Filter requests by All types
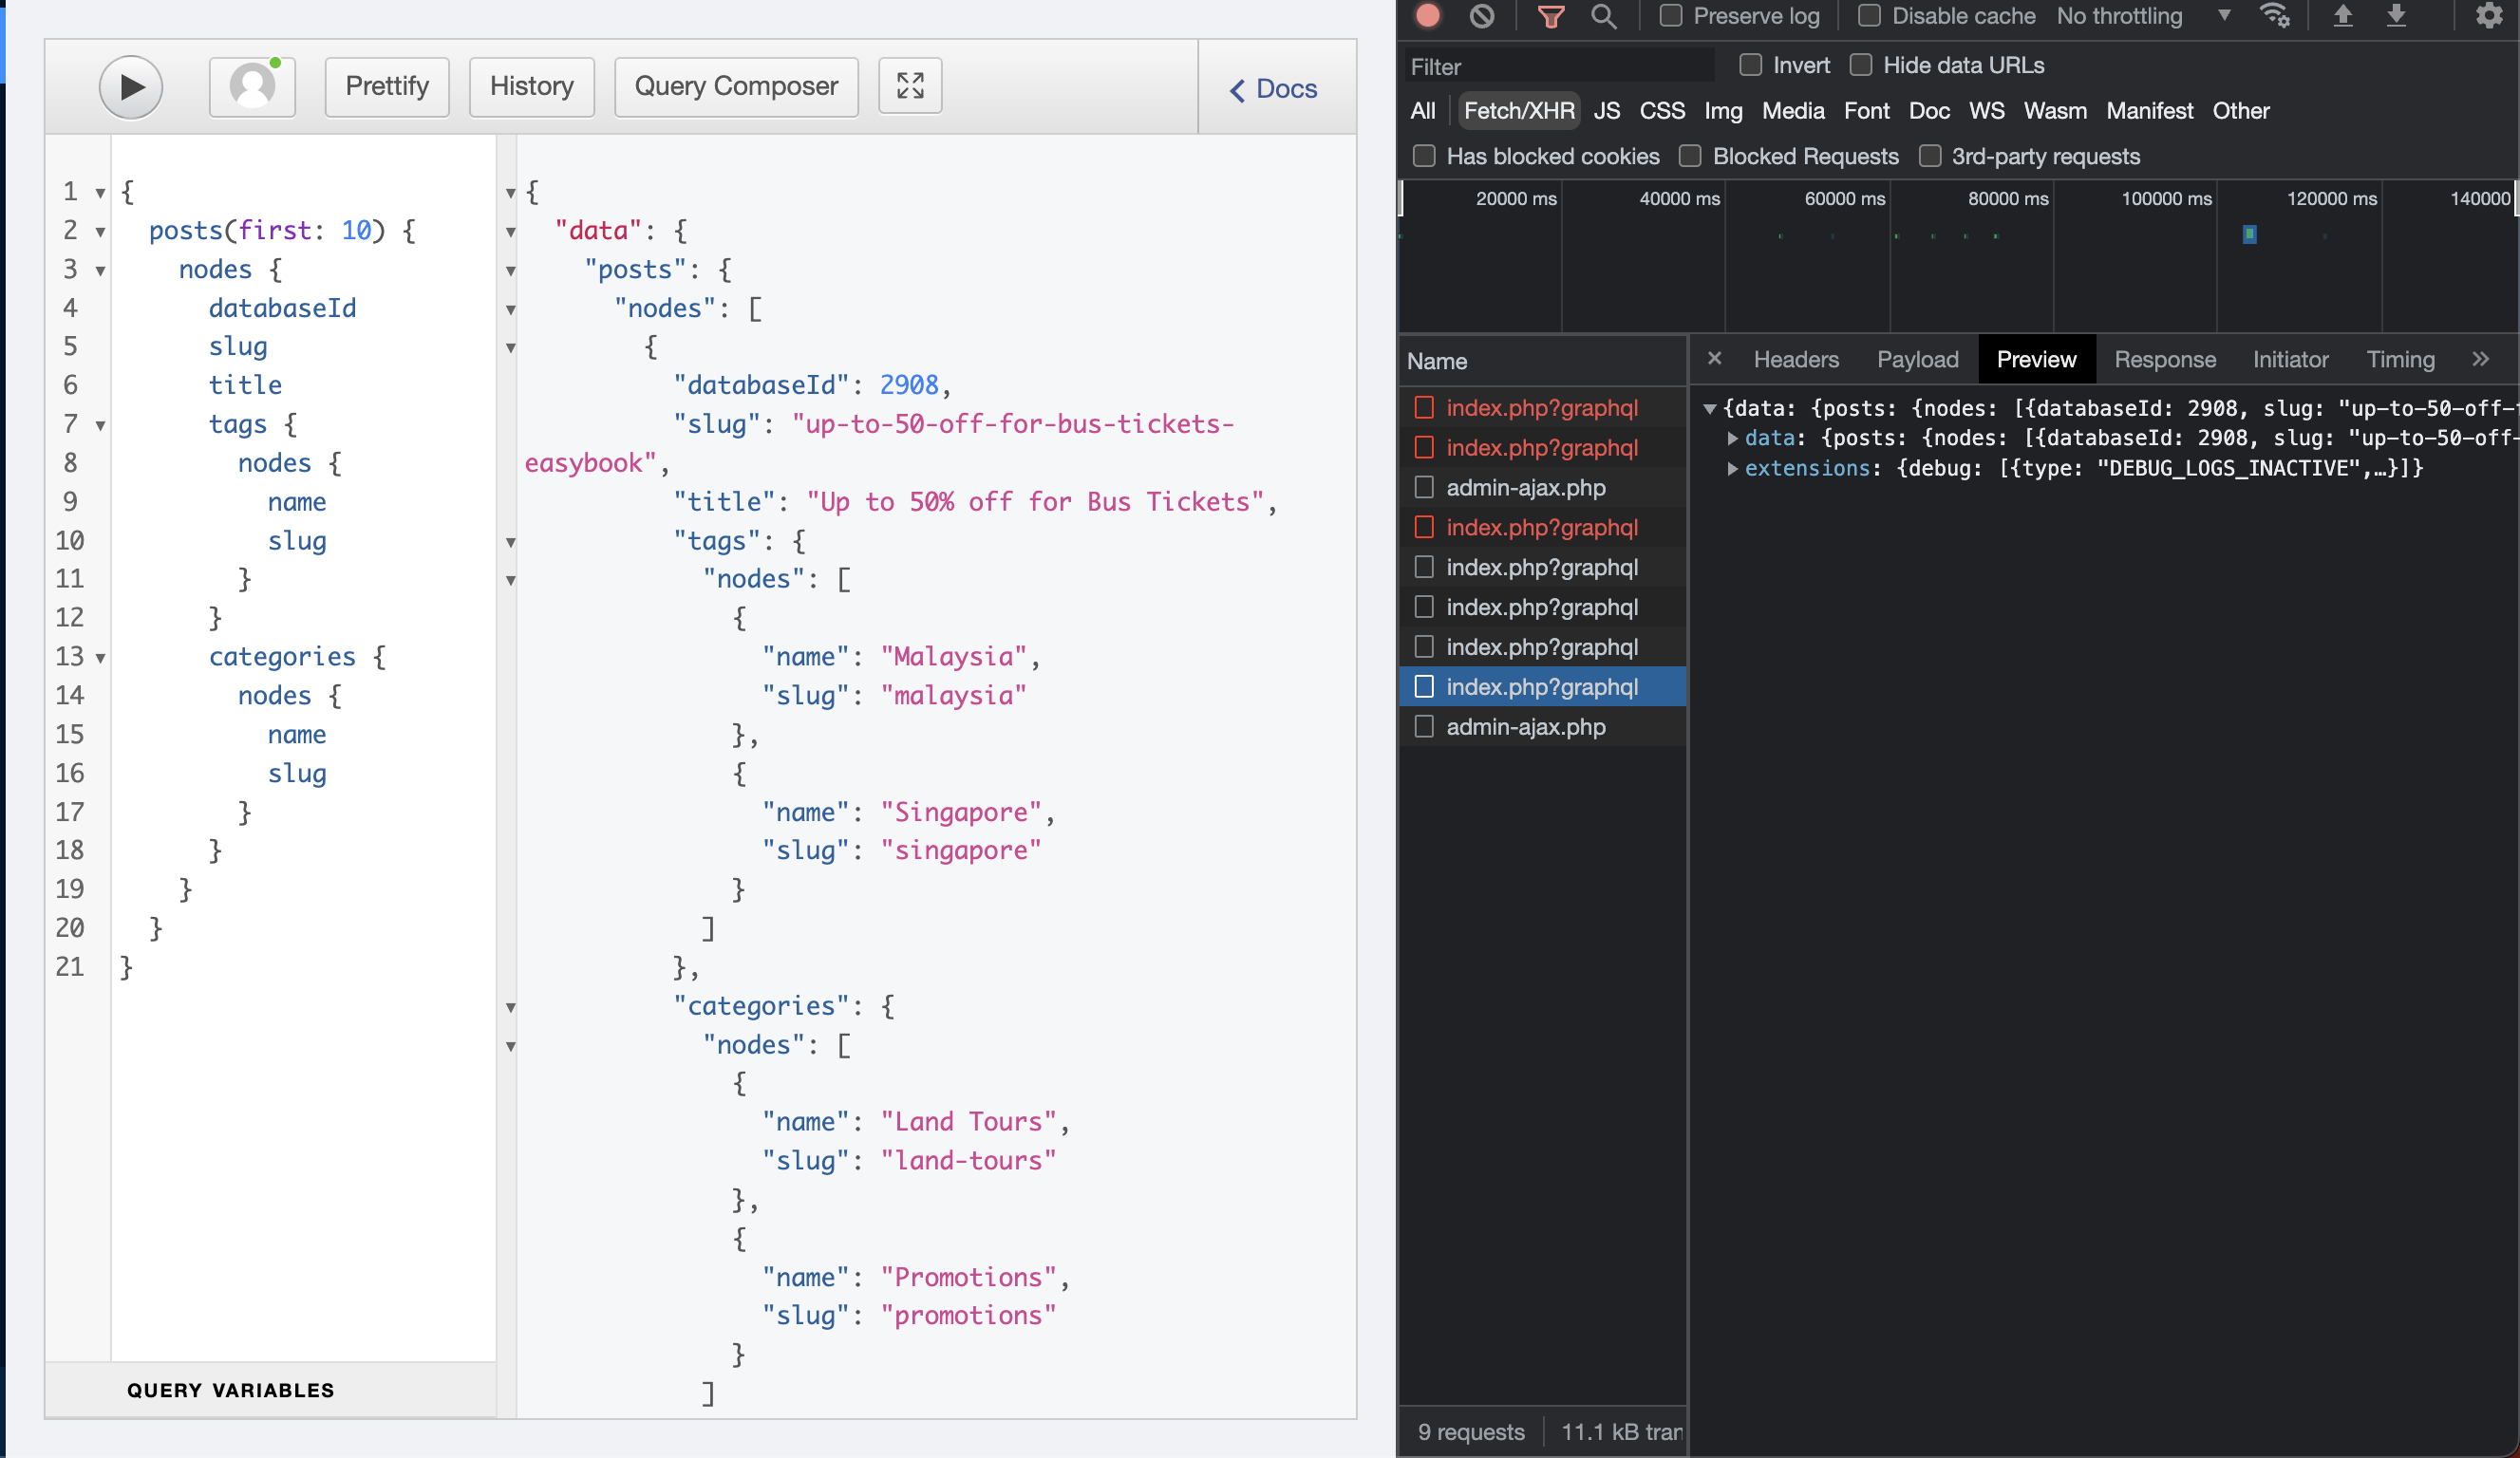The image size is (2520, 1458). pos(1422,111)
